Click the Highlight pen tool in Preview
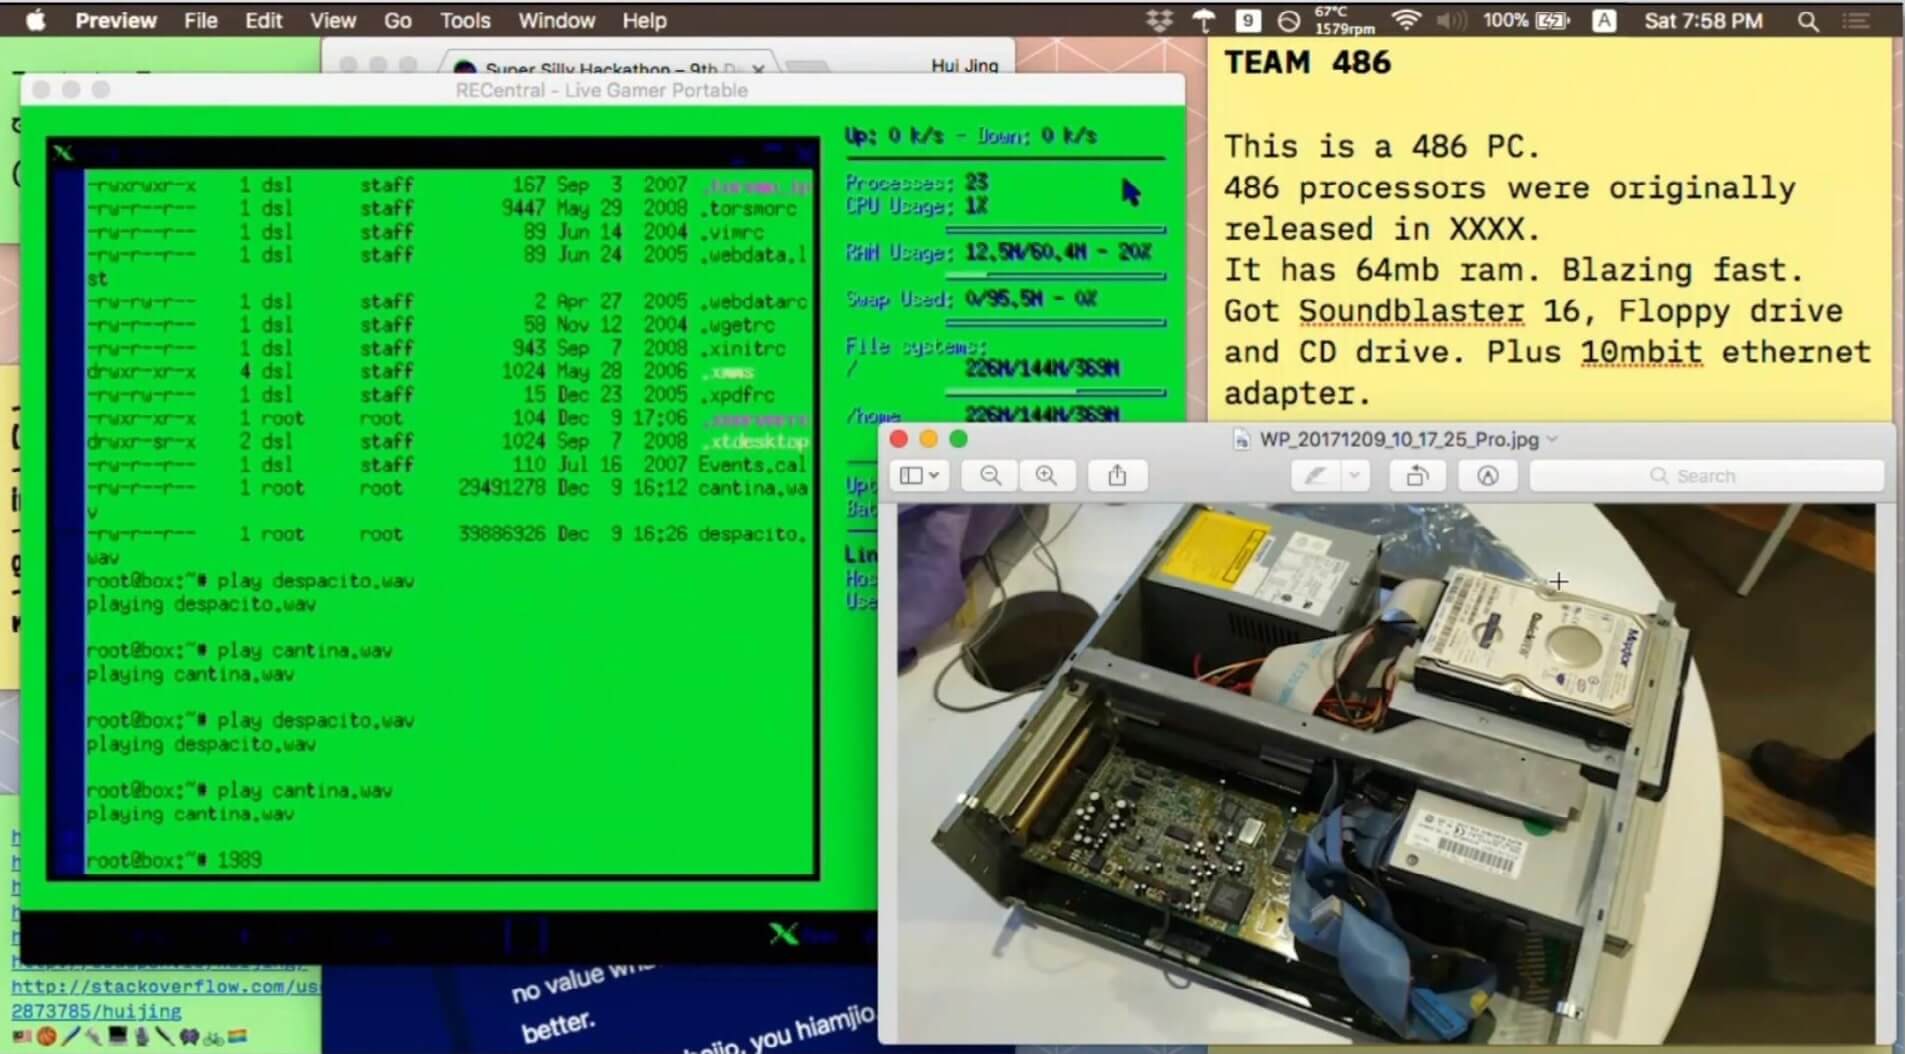The image size is (1906, 1054). point(1315,476)
